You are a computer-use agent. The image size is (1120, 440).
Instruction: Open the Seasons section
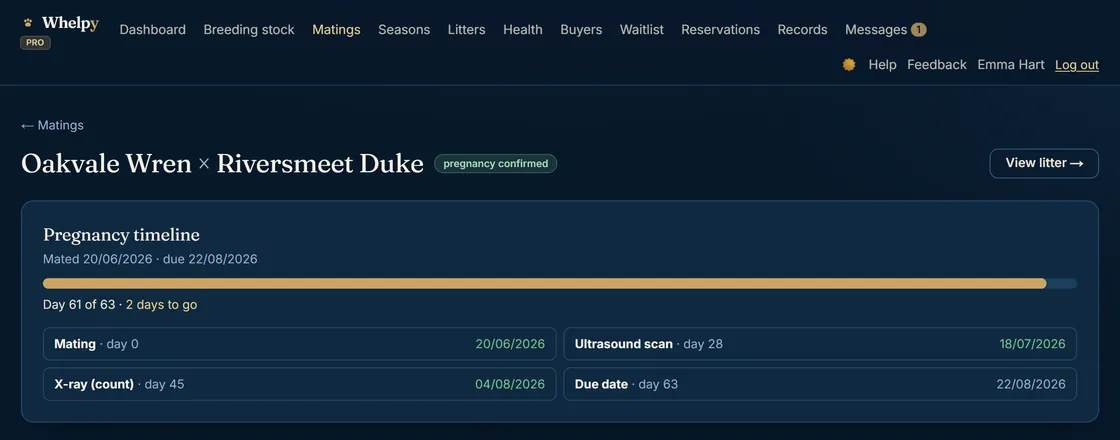404,30
